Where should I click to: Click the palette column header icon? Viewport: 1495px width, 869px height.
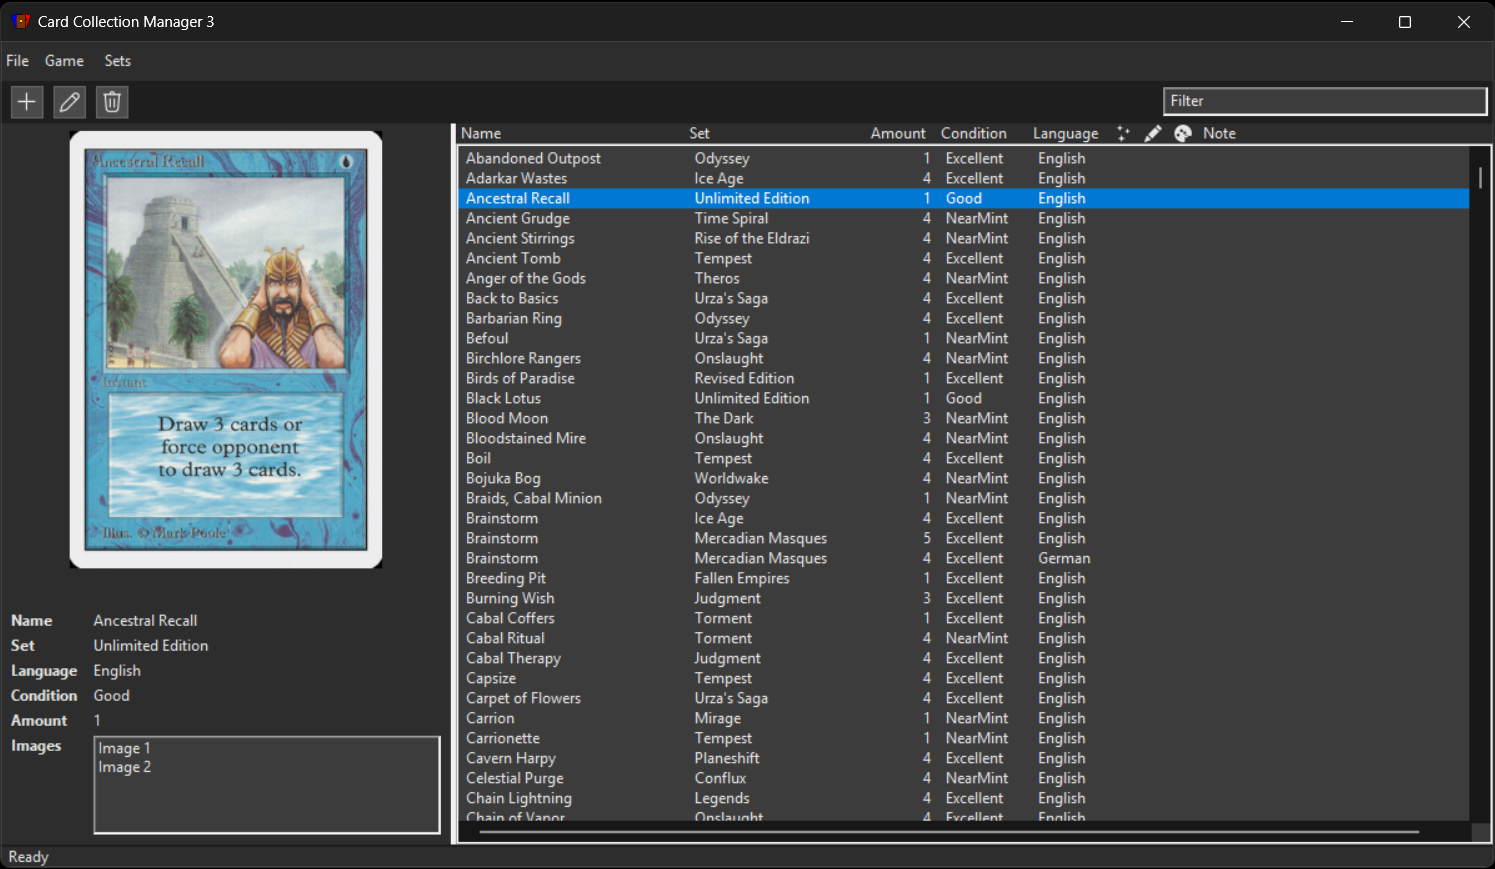(1183, 133)
